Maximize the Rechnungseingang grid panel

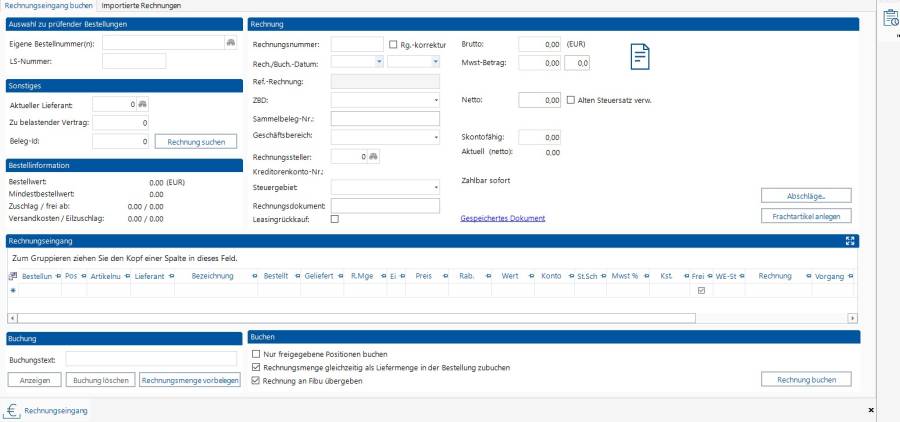(851, 240)
